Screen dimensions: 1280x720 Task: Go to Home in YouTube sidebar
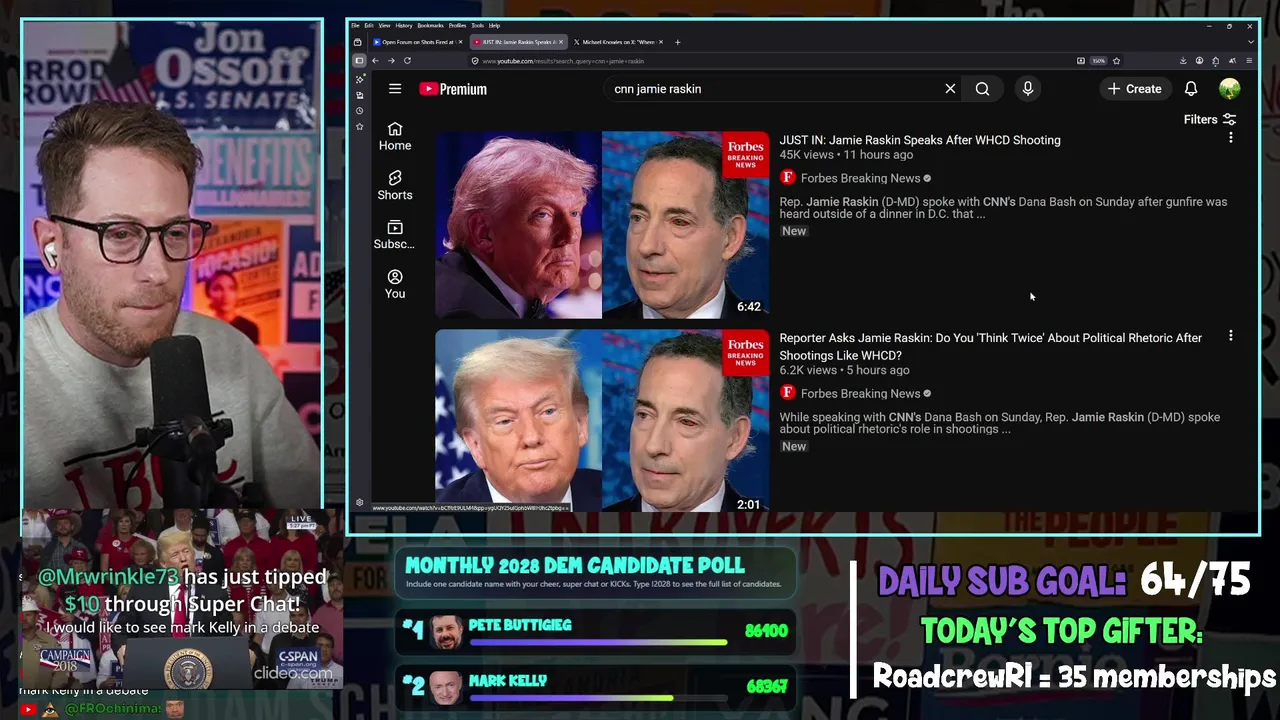(395, 137)
